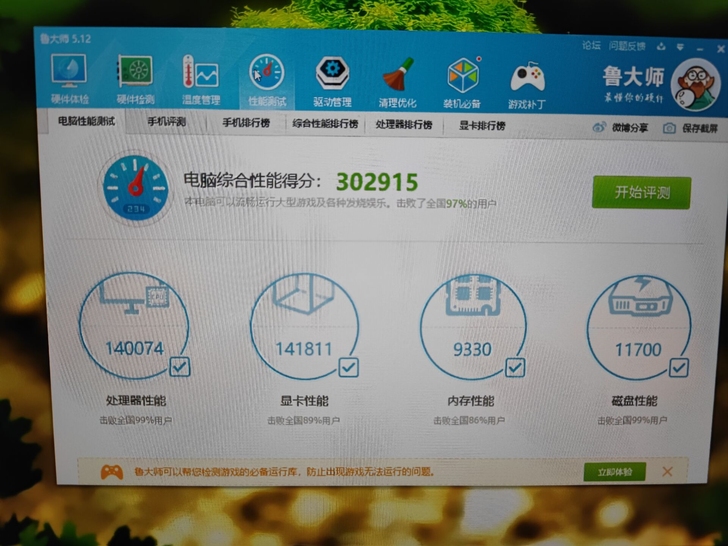Click the notification message about 游戏必备运行库
The height and width of the screenshot is (546, 728).
click(284, 472)
